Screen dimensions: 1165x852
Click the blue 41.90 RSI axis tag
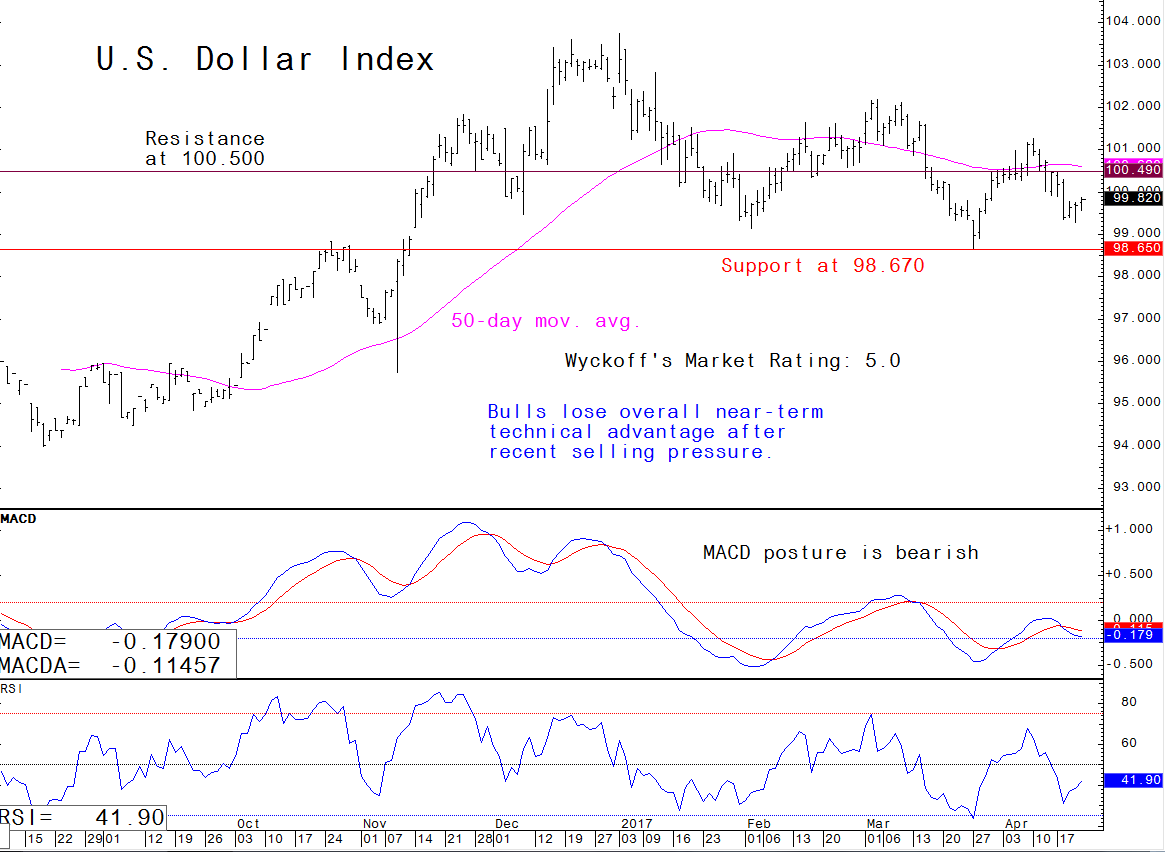(1132, 780)
